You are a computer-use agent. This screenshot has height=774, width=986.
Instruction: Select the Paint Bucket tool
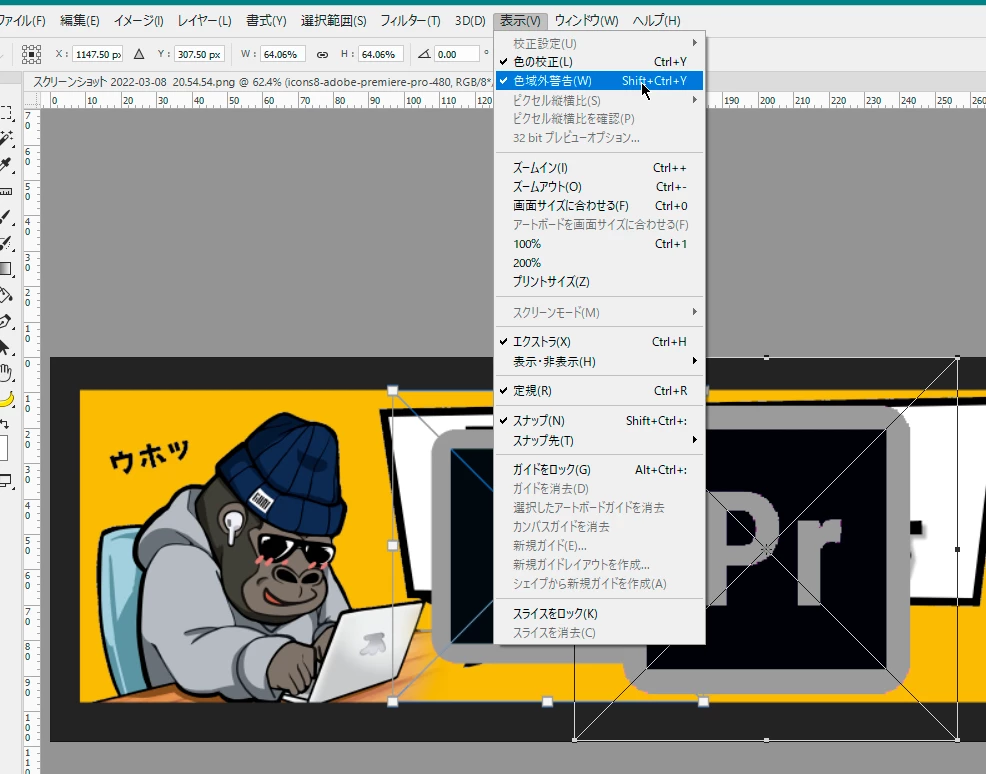coord(6,295)
